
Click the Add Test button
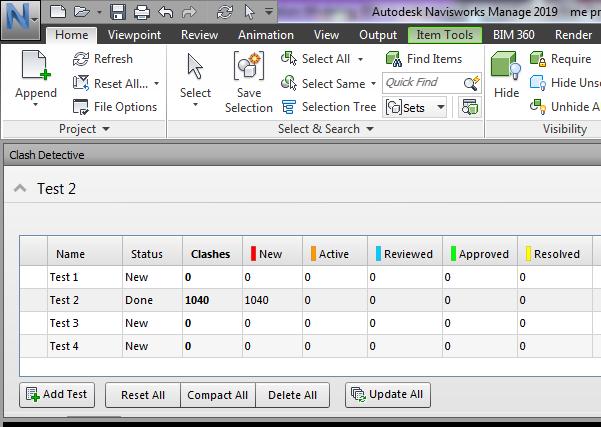click(57, 394)
